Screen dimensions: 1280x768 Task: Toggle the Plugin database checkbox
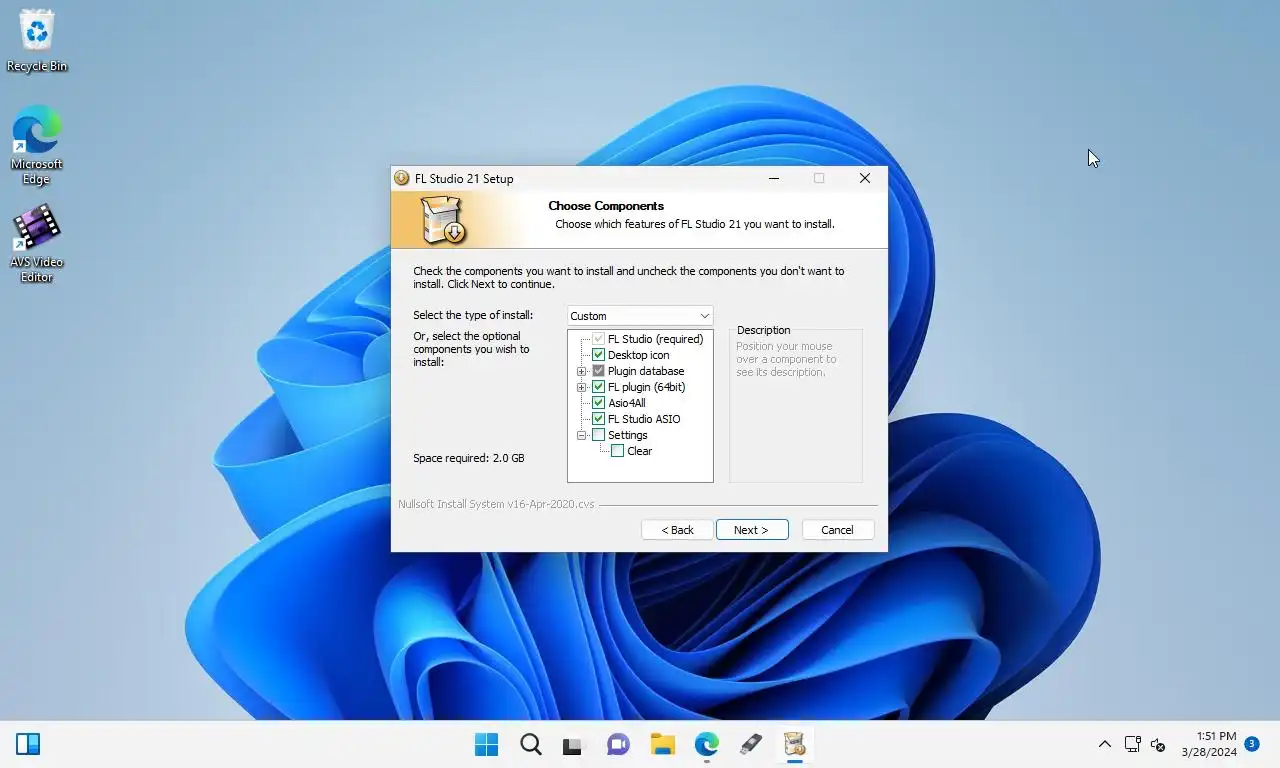598,371
